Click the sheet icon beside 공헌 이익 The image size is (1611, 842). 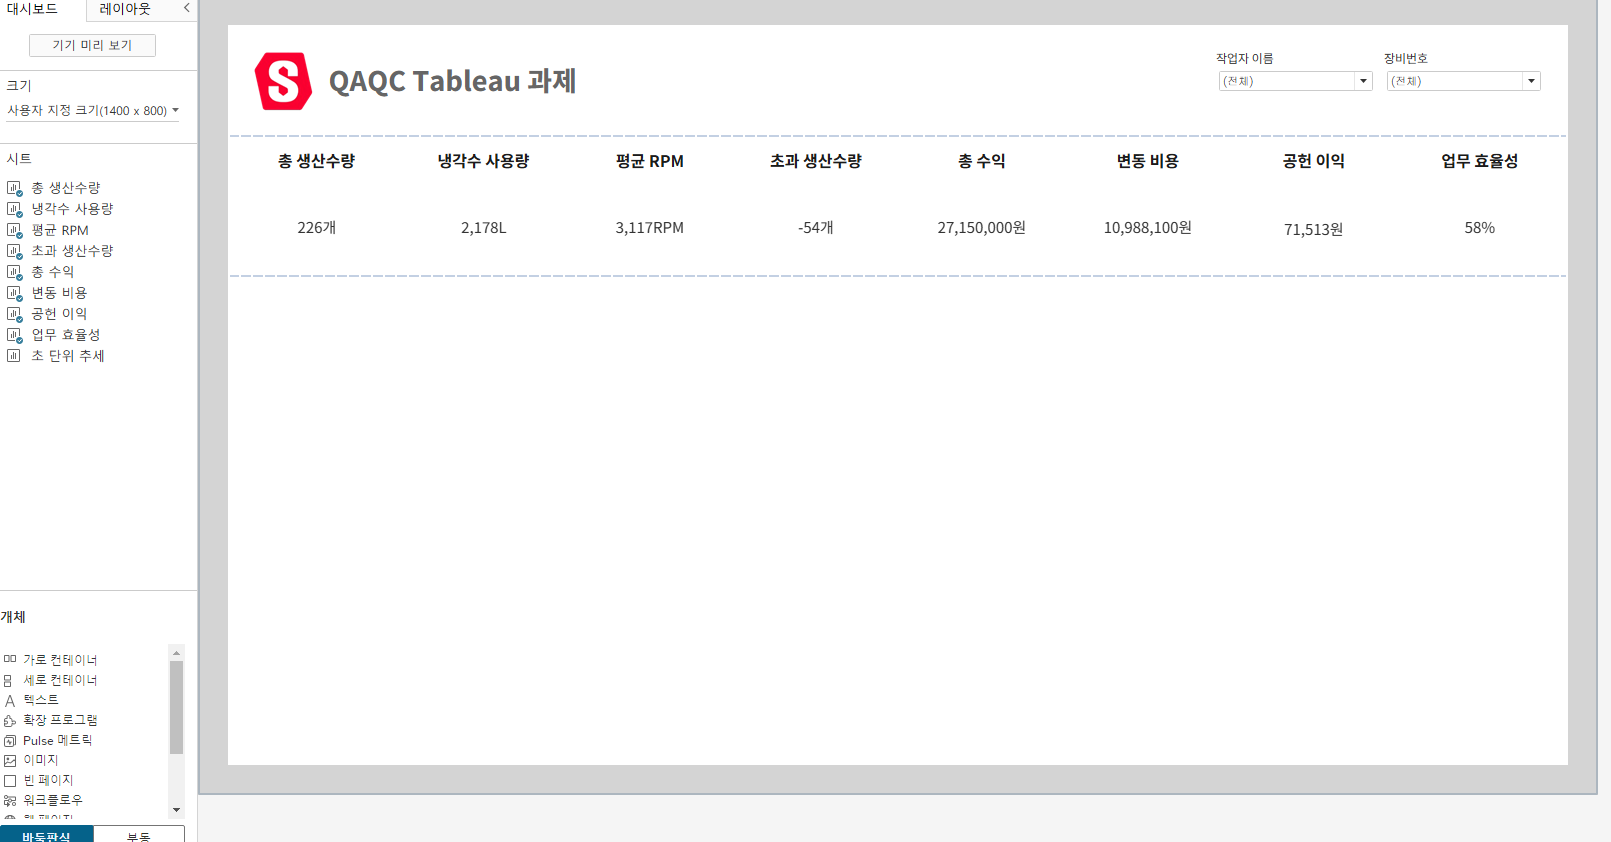click(14, 314)
